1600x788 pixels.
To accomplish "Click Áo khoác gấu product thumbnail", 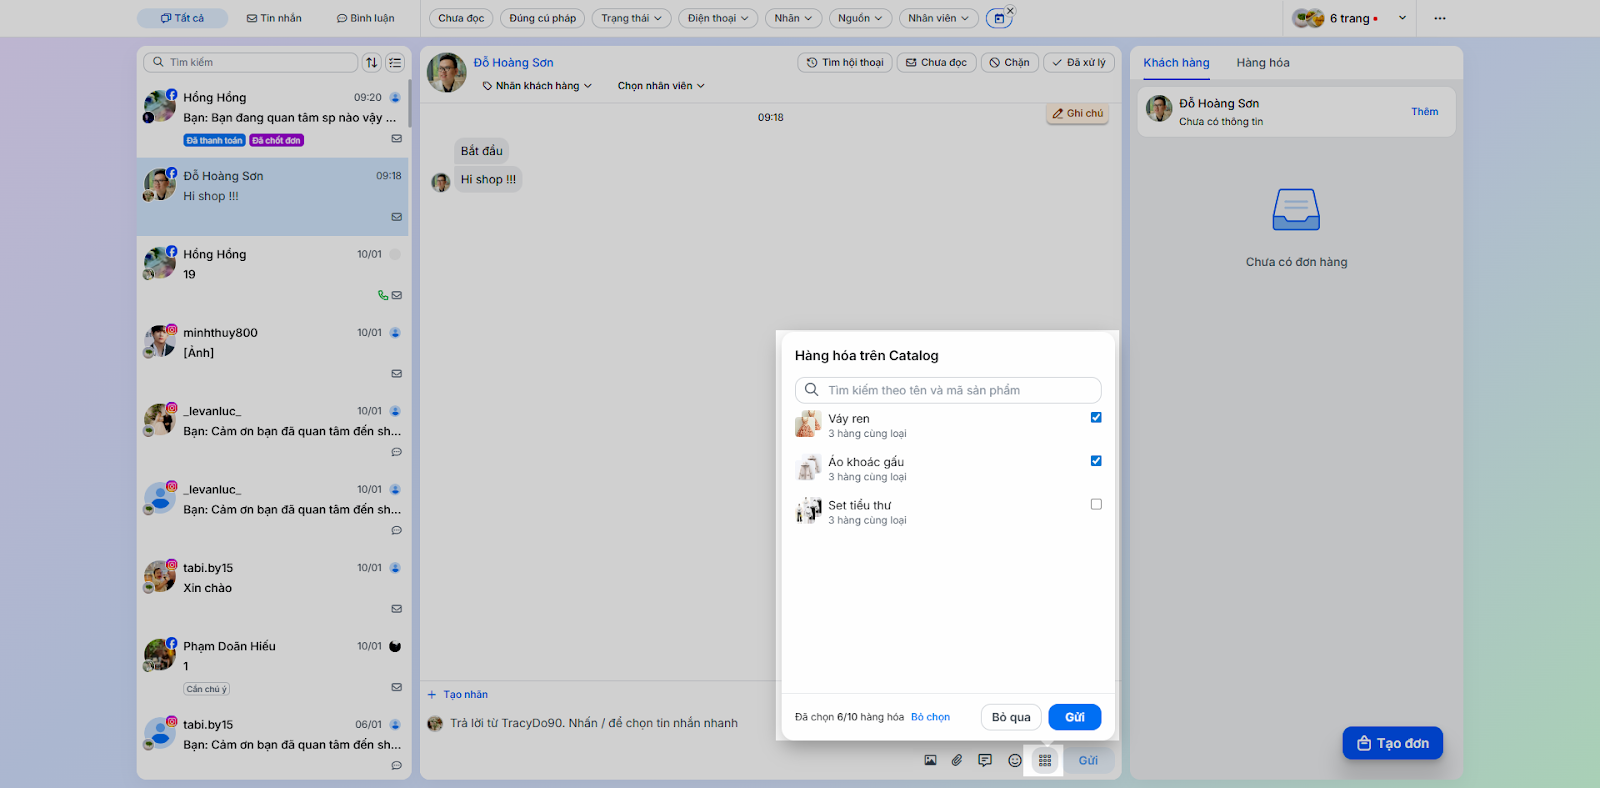I will coord(808,467).
